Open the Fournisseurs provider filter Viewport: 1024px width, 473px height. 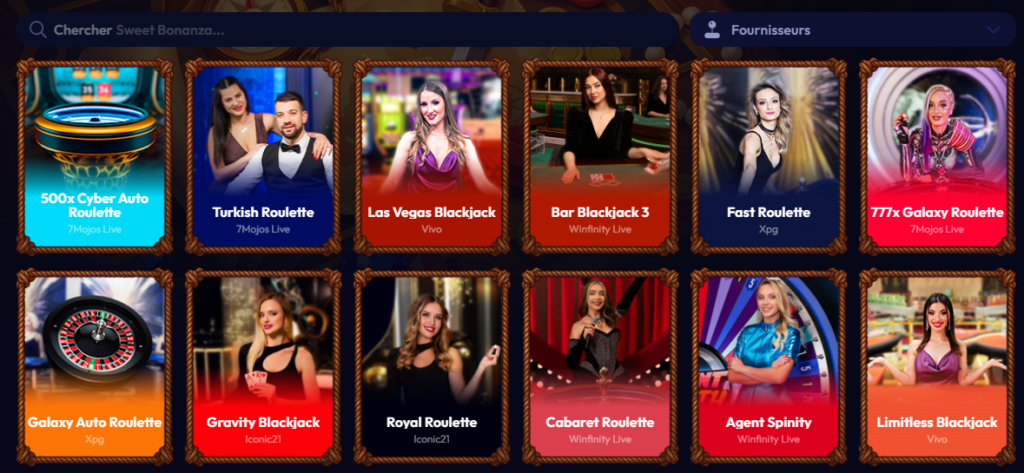point(852,30)
